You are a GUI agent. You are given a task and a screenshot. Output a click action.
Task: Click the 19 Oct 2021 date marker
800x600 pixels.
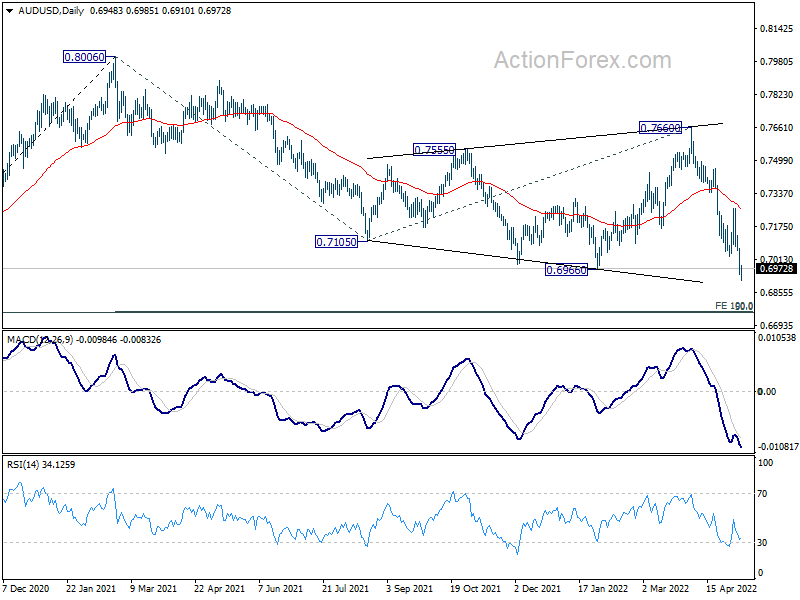coord(476,588)
